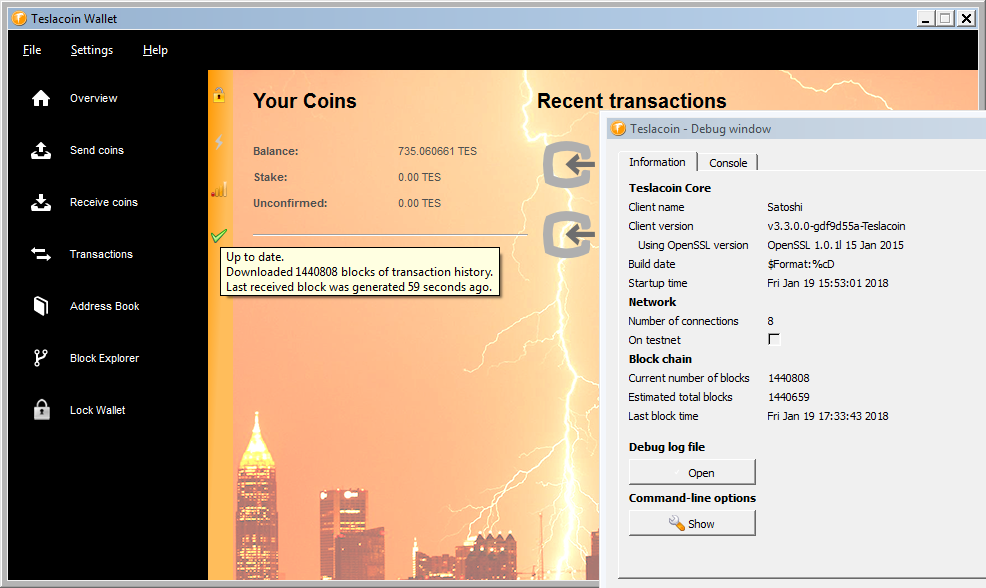Click client version v3.3.0.0-gdf9d55a-Teslacoin
Viewport: 986px width, 588px height.
click(836, 226)
